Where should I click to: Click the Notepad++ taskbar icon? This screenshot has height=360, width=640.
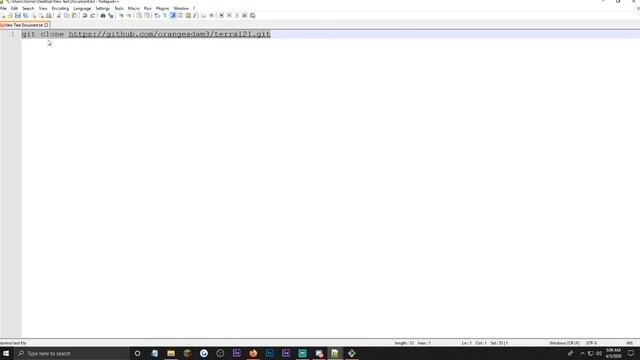click(335, 353)
